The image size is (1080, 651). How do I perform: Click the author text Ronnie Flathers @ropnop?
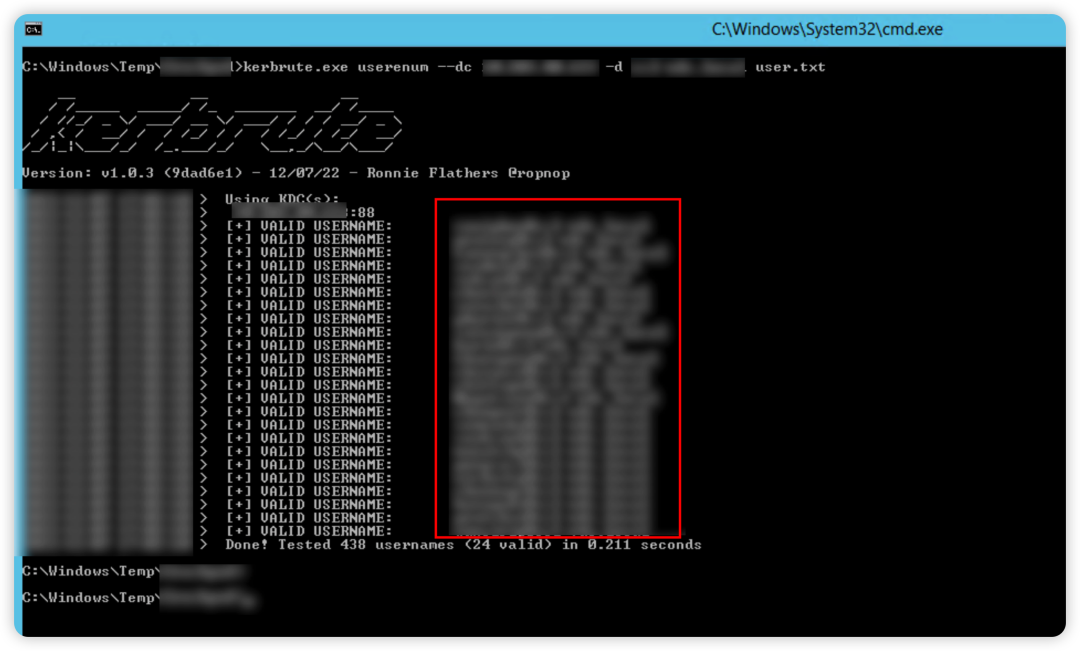tap(468, 173)
